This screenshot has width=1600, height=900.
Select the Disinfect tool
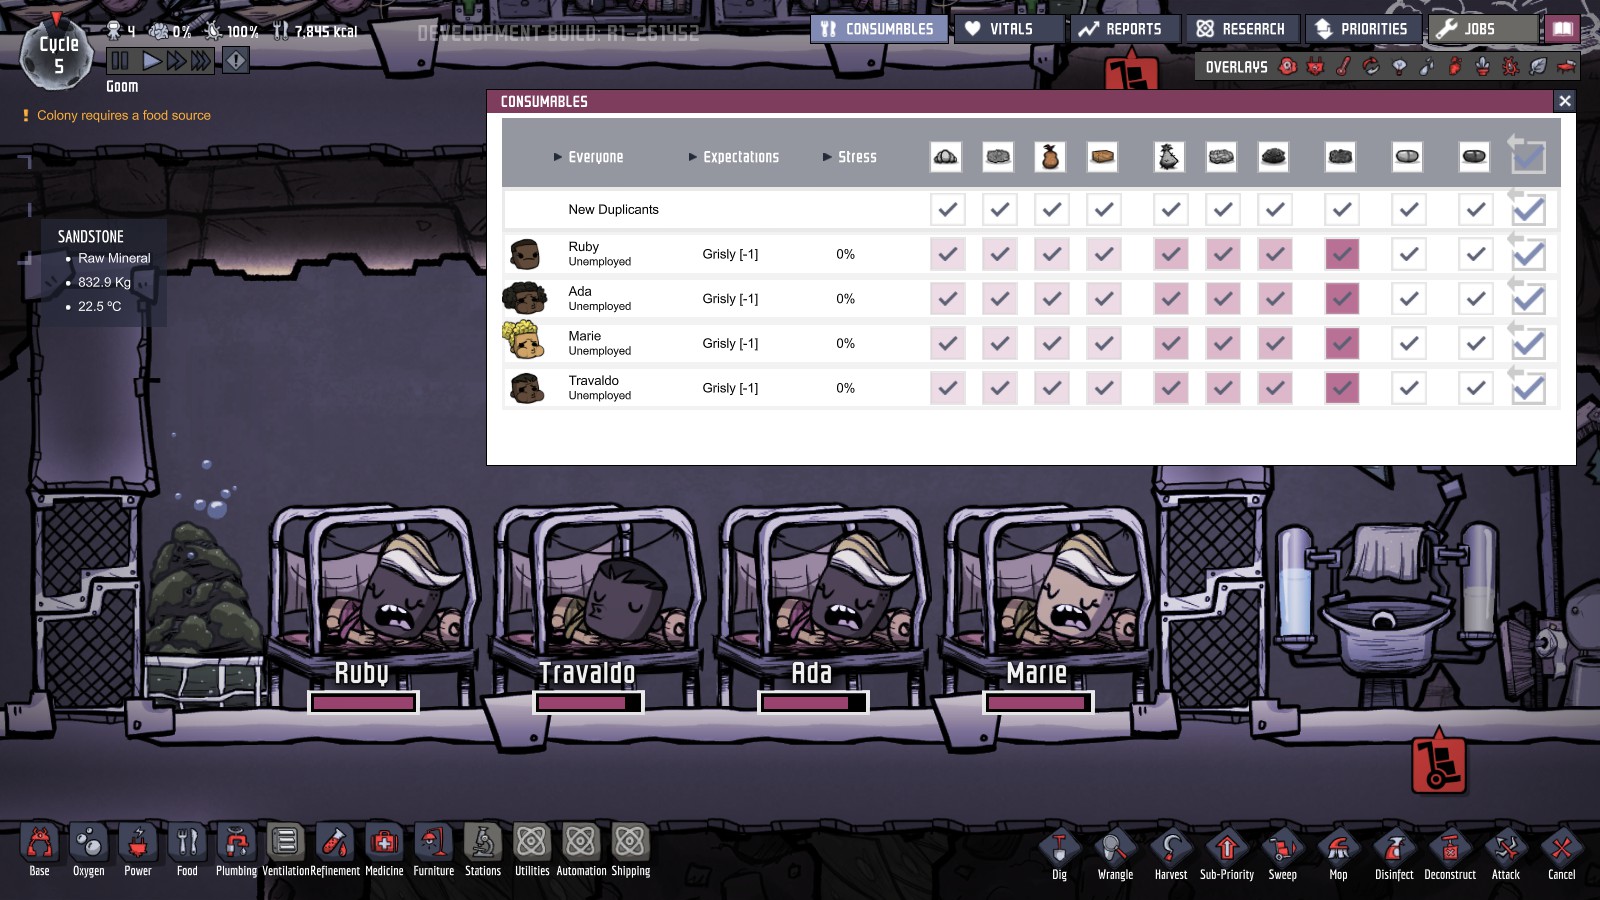click(1394, 855)
